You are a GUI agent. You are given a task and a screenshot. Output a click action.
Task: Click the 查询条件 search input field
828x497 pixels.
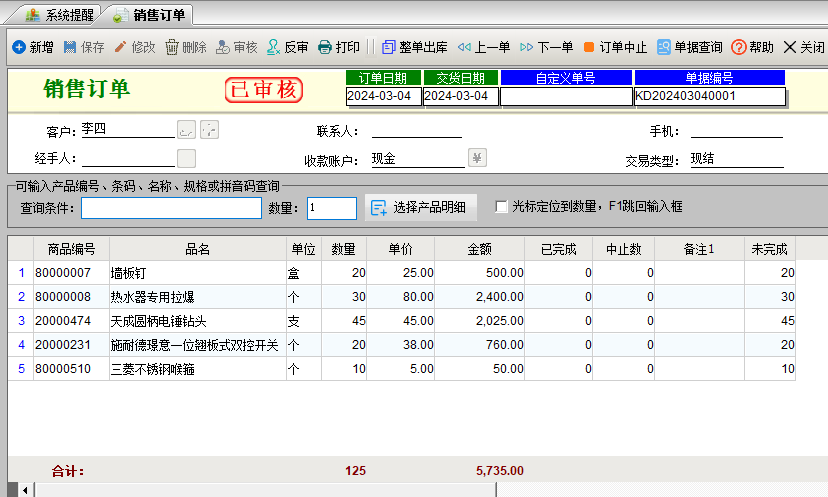tap(171, 208)
